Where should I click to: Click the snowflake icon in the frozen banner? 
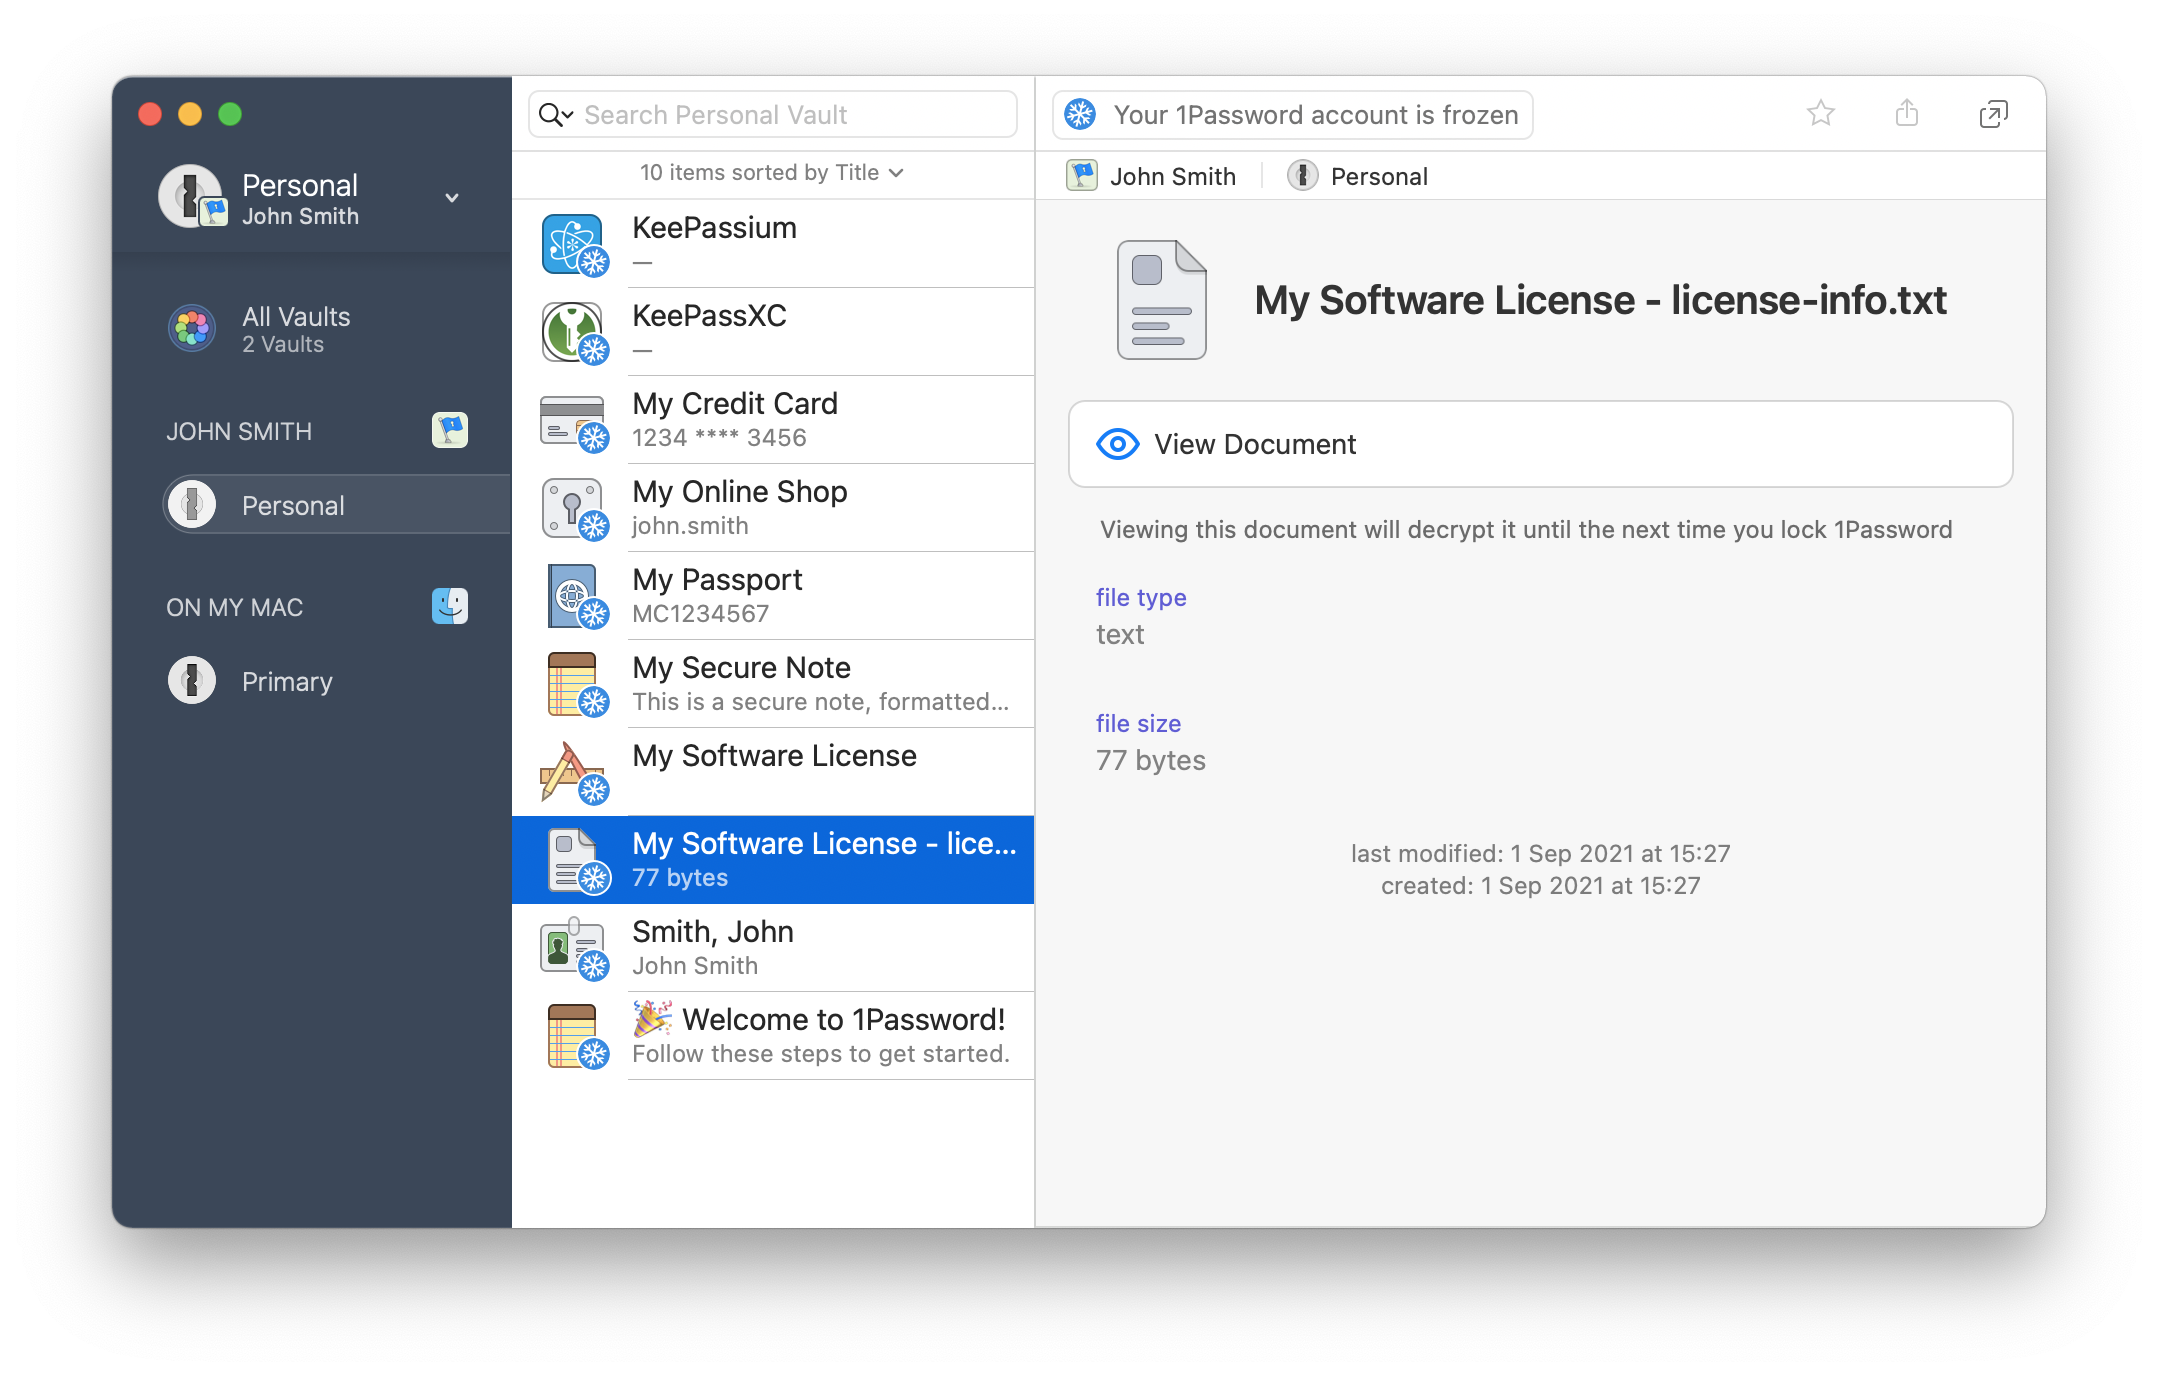[x=1080, y=114]
